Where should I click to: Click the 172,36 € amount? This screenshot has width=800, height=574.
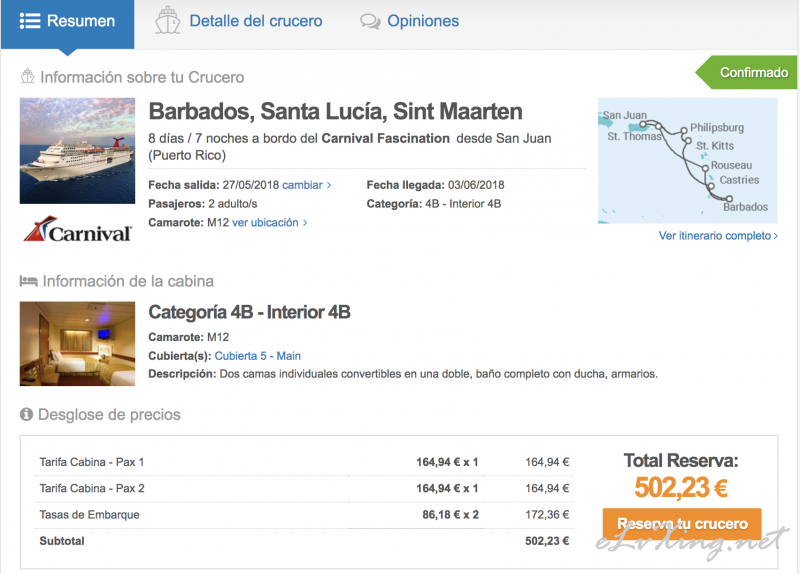click(547, 515)
